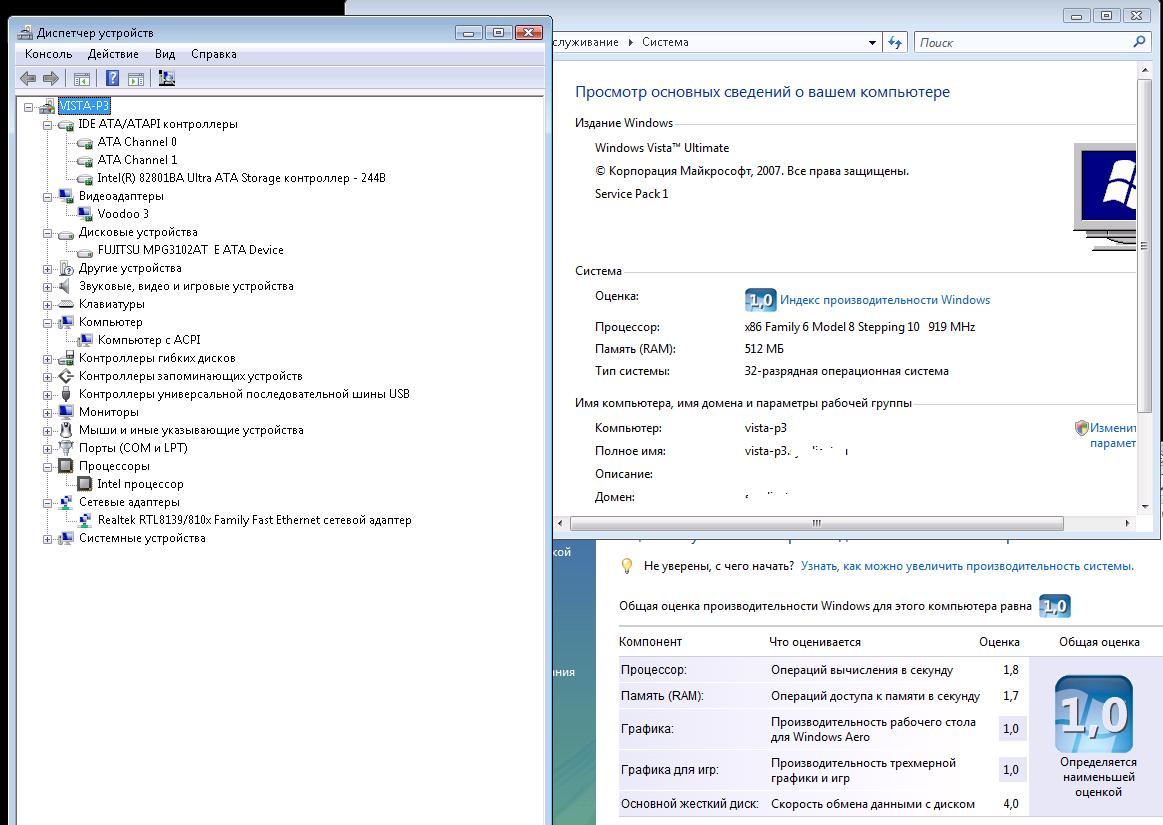Select Контроллеры запоминающих устройств tree item
1163x825 pixels.
tap(191, 376)
